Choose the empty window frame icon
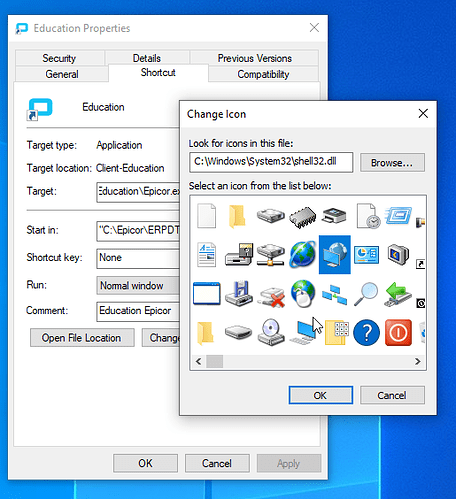 pos(206,293)
